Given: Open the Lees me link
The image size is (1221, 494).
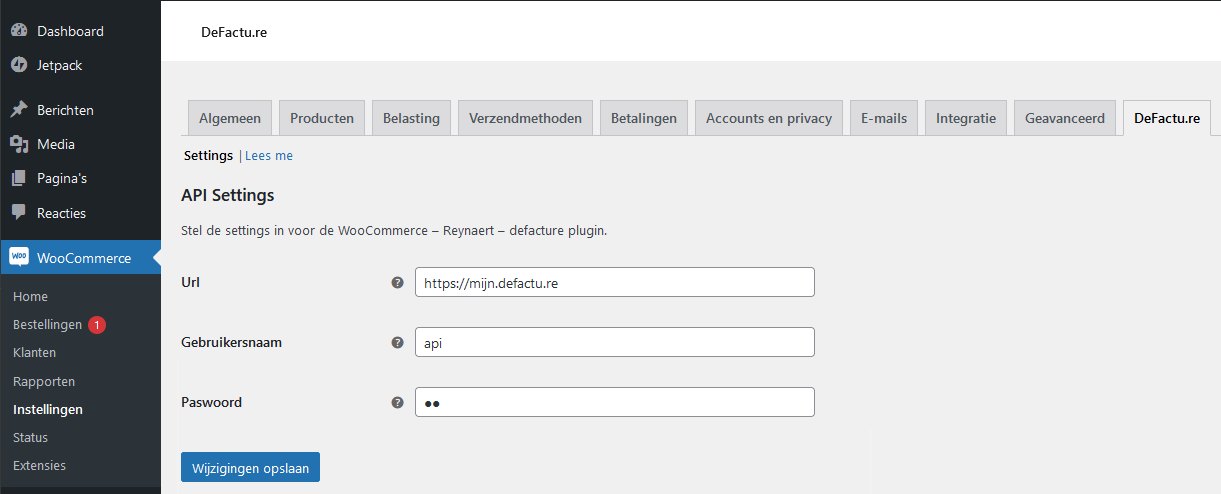Looking at the screenshot, I should 269,156.
